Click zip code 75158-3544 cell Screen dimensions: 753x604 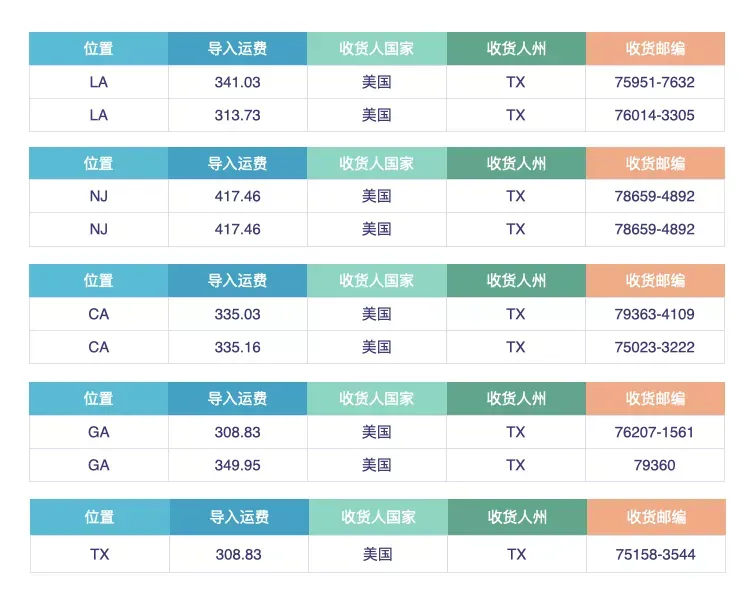click(656, 555)
